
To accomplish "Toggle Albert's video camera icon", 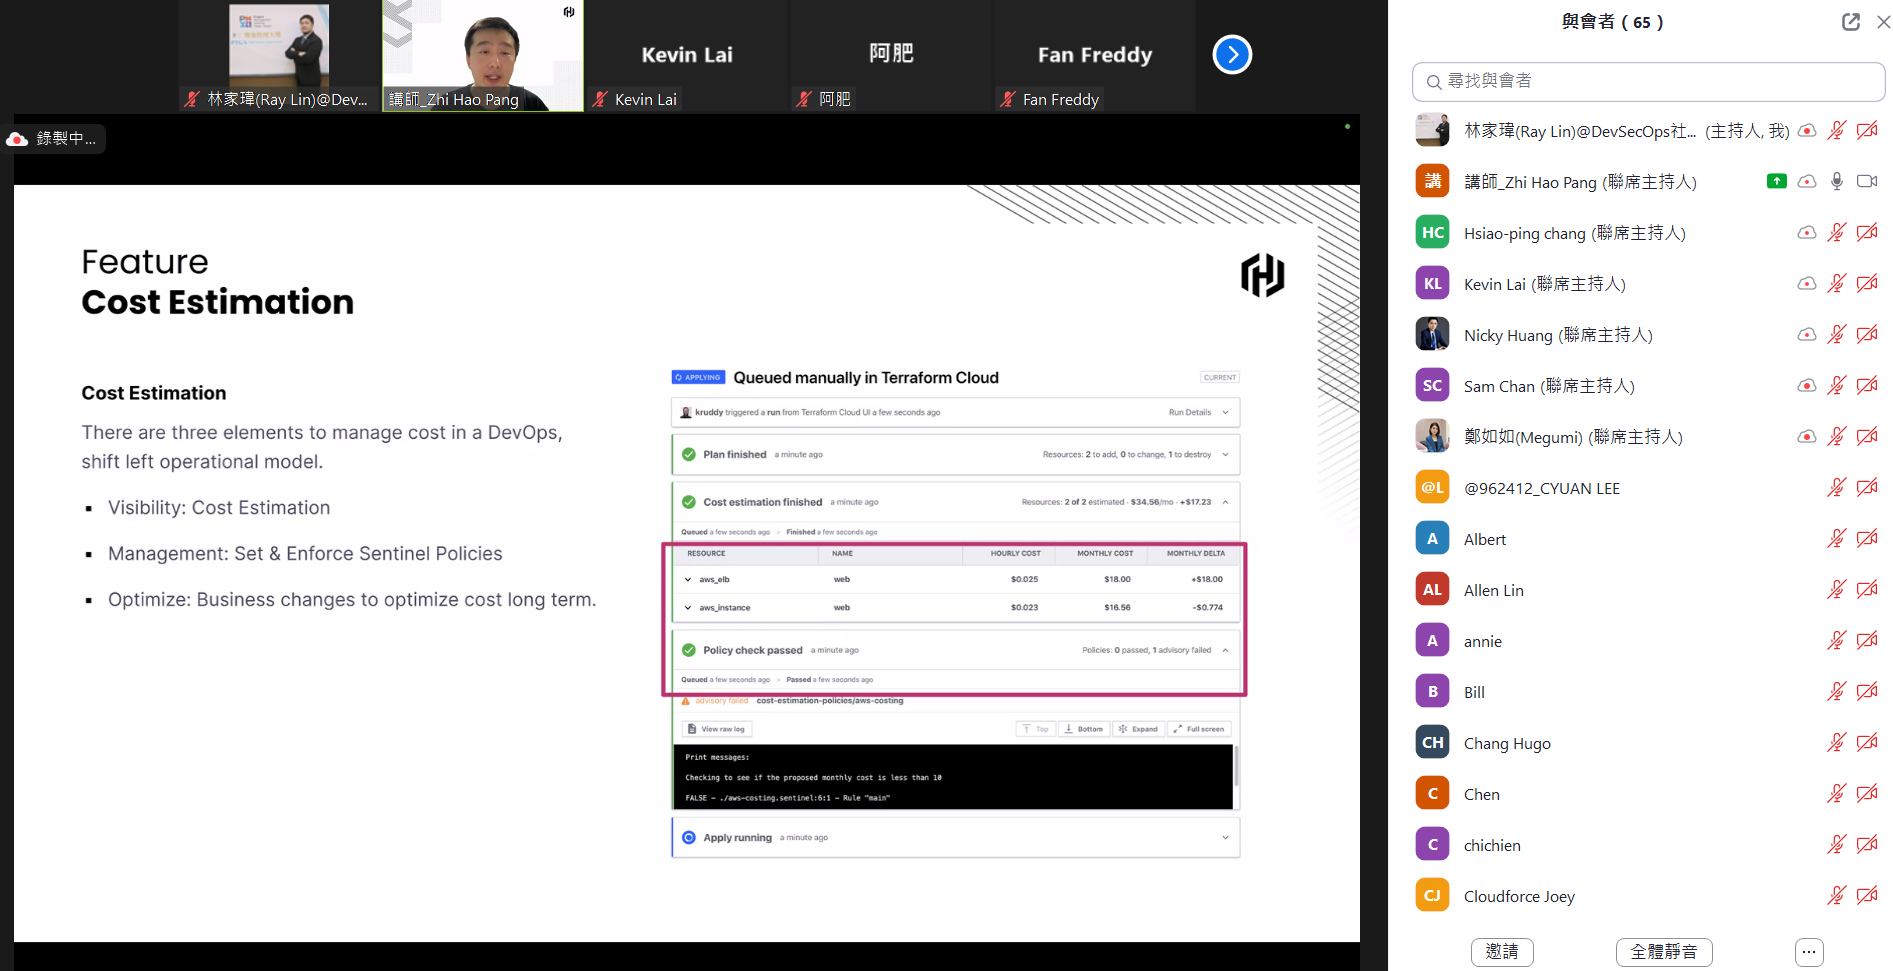I will (x=1866, y=539).
